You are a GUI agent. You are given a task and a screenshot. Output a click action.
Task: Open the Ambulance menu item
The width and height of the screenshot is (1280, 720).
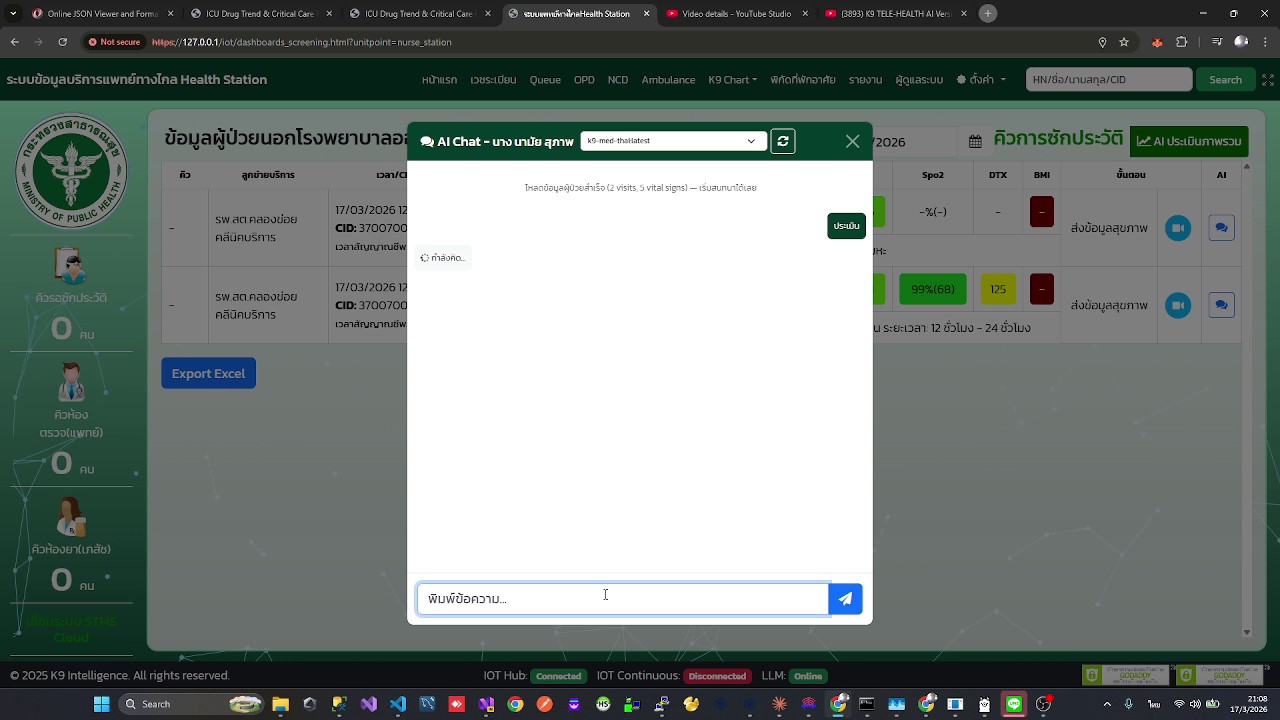pyautogui.click(x=668, y=80)
